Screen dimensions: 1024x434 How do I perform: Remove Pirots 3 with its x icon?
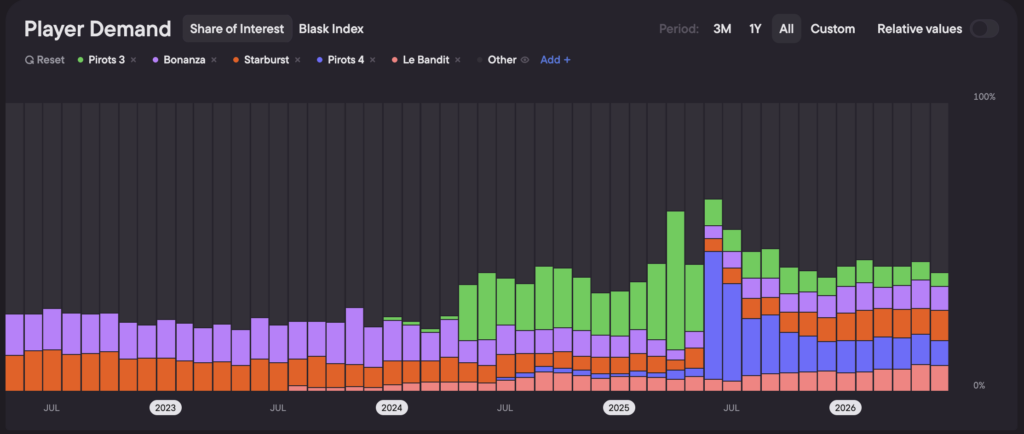133,60
